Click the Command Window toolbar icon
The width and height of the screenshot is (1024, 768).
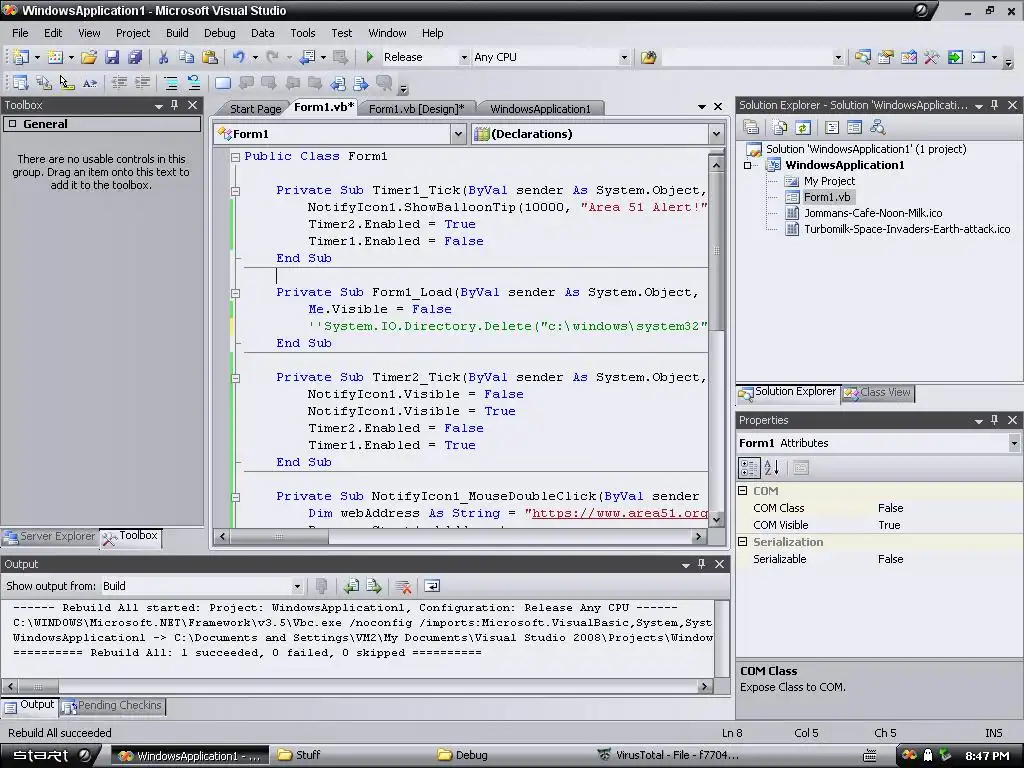coord(978,57)
